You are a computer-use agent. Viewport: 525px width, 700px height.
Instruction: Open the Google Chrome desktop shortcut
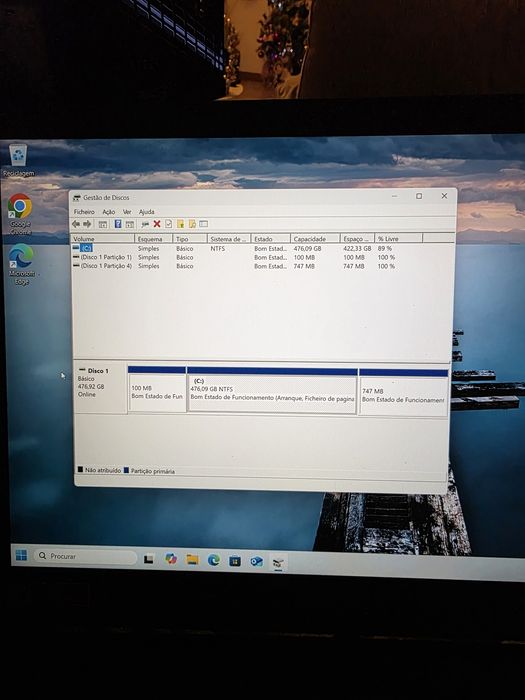[x=20, y=214]
